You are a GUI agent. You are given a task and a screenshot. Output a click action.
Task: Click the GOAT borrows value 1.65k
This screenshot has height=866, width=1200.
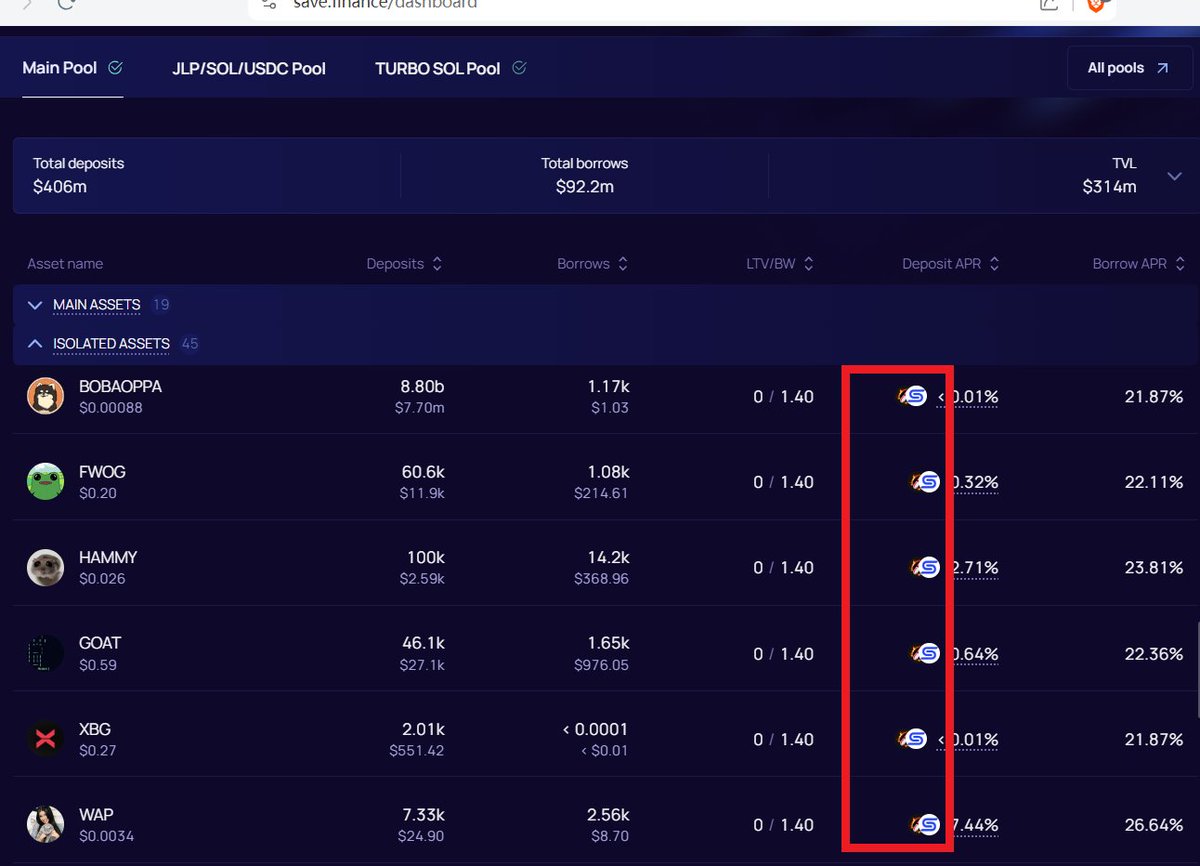pos(607,643)
